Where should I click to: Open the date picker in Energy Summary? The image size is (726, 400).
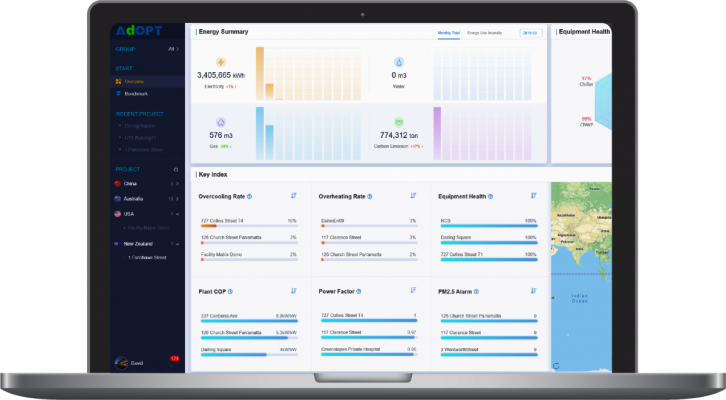pos(530,33)
